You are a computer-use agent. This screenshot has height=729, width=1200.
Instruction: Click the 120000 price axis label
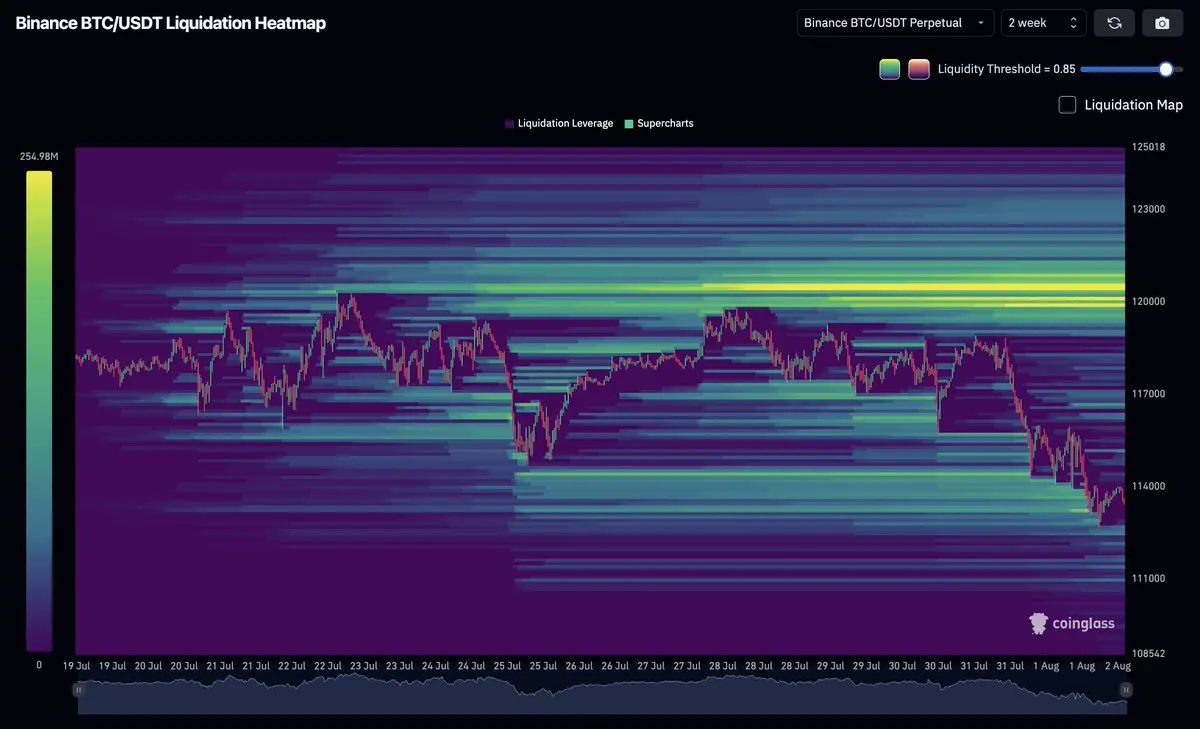[1148, 301]
